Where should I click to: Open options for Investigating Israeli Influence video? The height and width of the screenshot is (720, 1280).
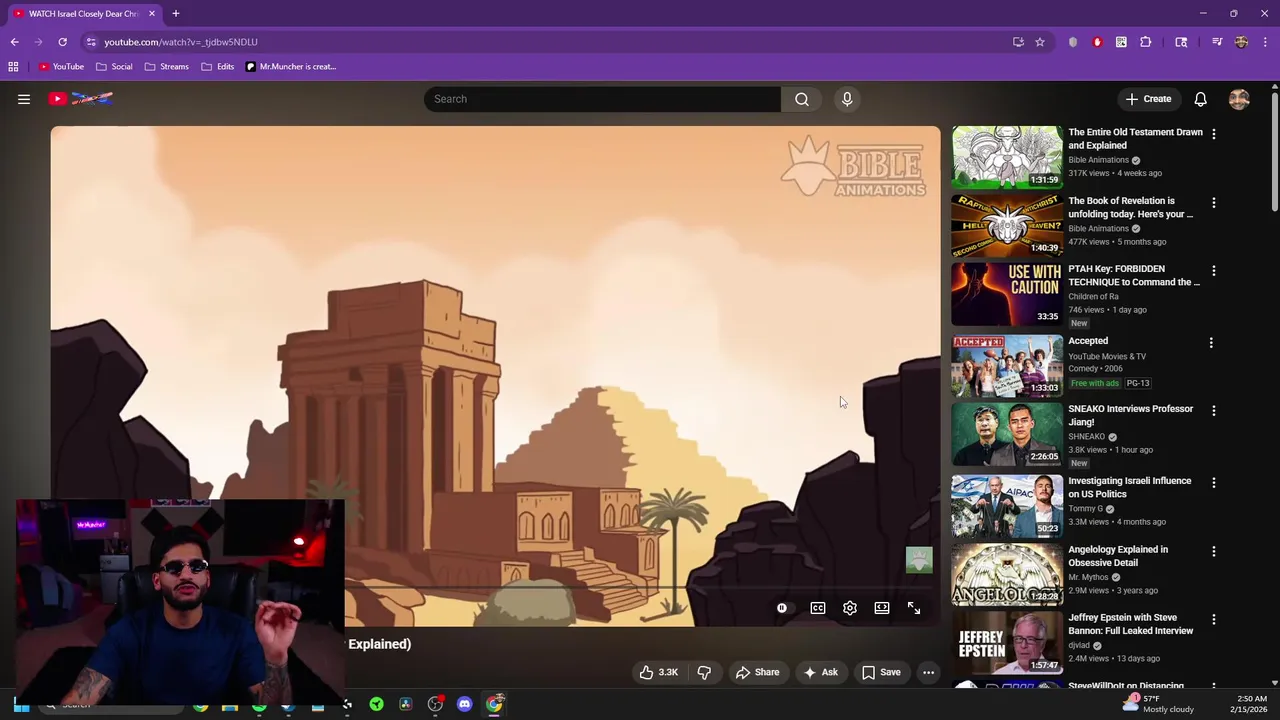point(1213,483)
